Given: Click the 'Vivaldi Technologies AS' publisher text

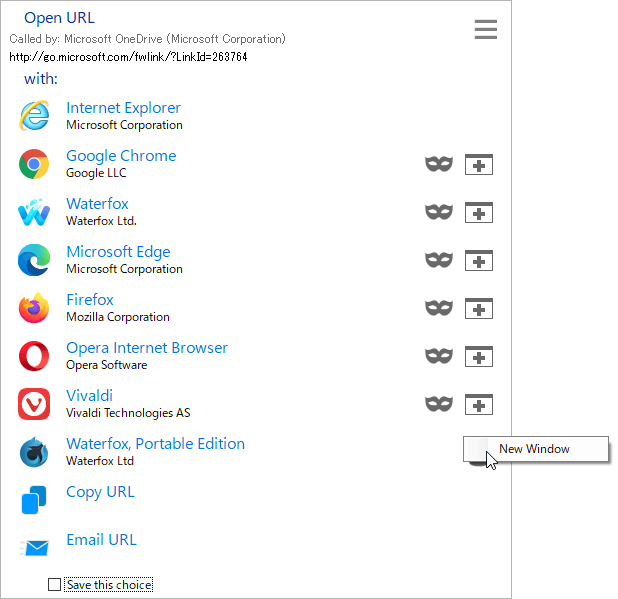Looking at the screenshot, I should [x=128, y=413].
